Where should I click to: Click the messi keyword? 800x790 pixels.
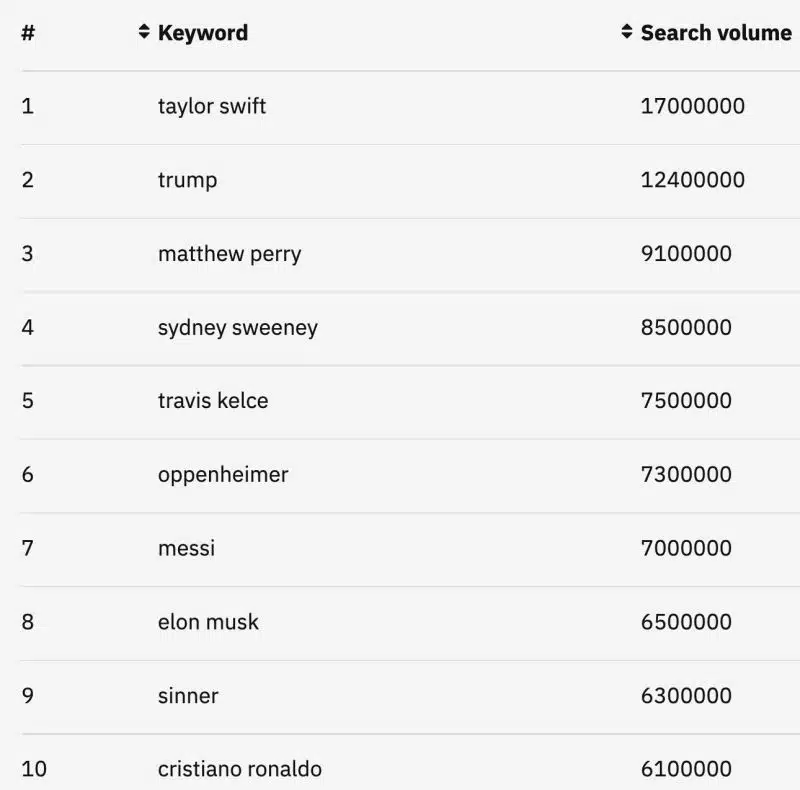(x=186, y=548)
